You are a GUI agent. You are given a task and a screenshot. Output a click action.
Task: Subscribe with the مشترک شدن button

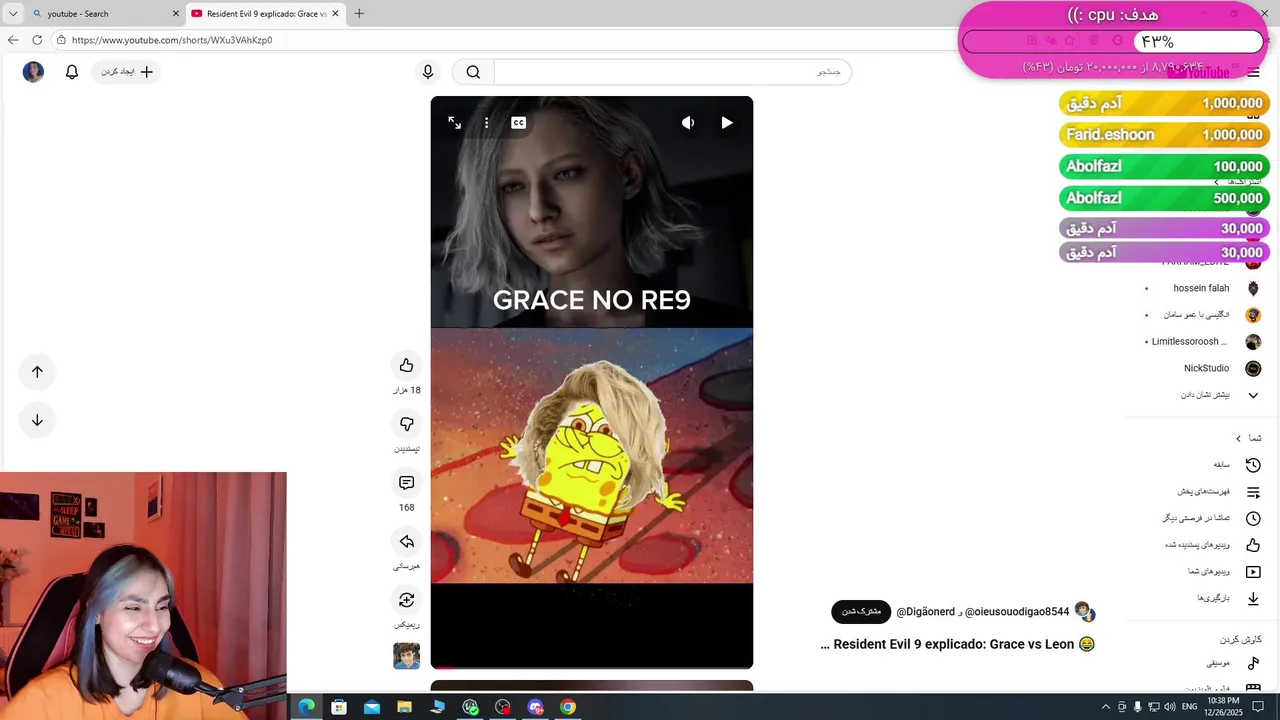(861, 611)
